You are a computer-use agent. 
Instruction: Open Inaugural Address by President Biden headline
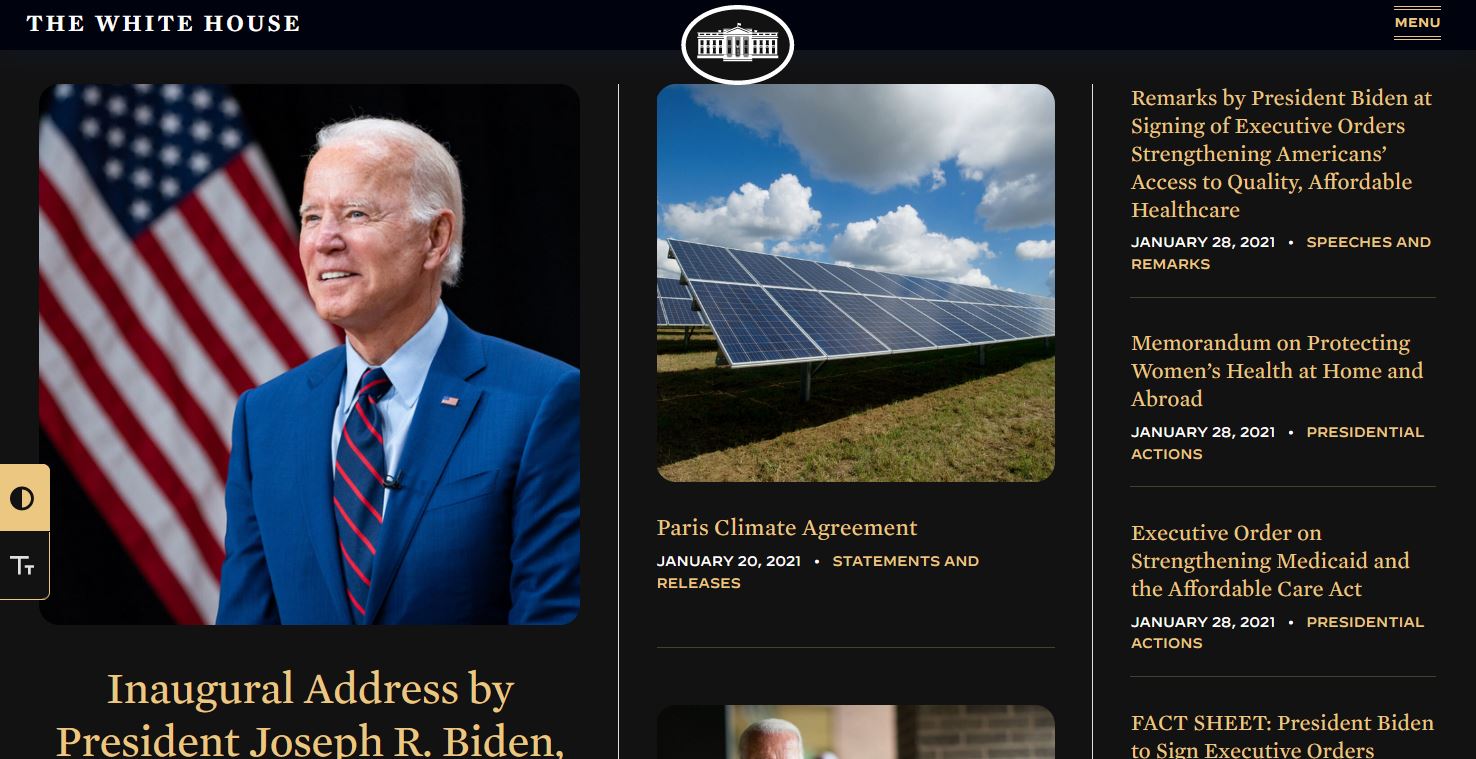point(309,714)
